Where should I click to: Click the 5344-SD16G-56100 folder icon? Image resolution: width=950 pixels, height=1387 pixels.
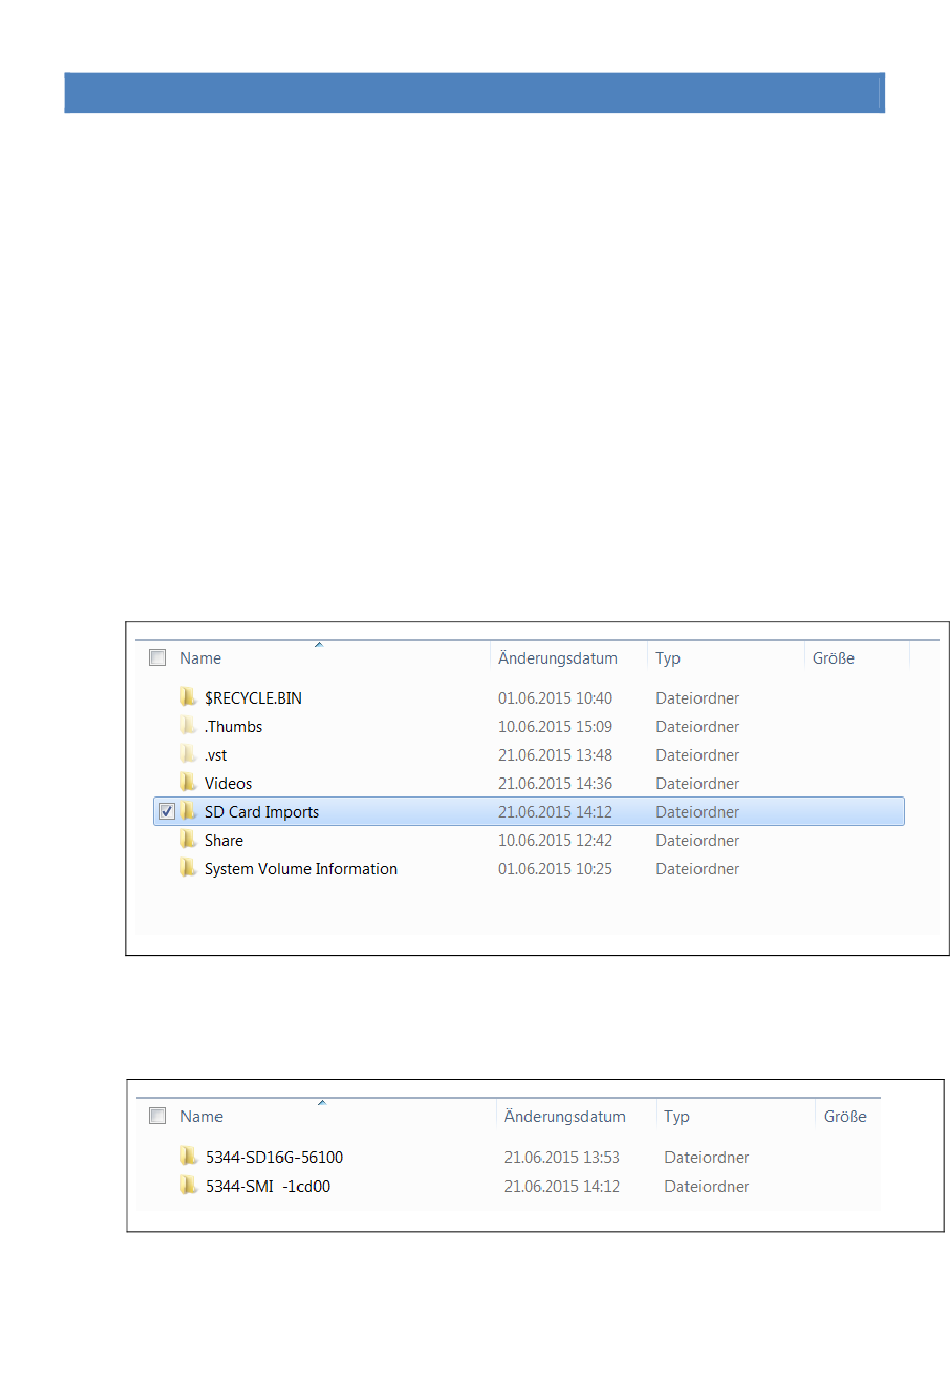point(188,1156)
